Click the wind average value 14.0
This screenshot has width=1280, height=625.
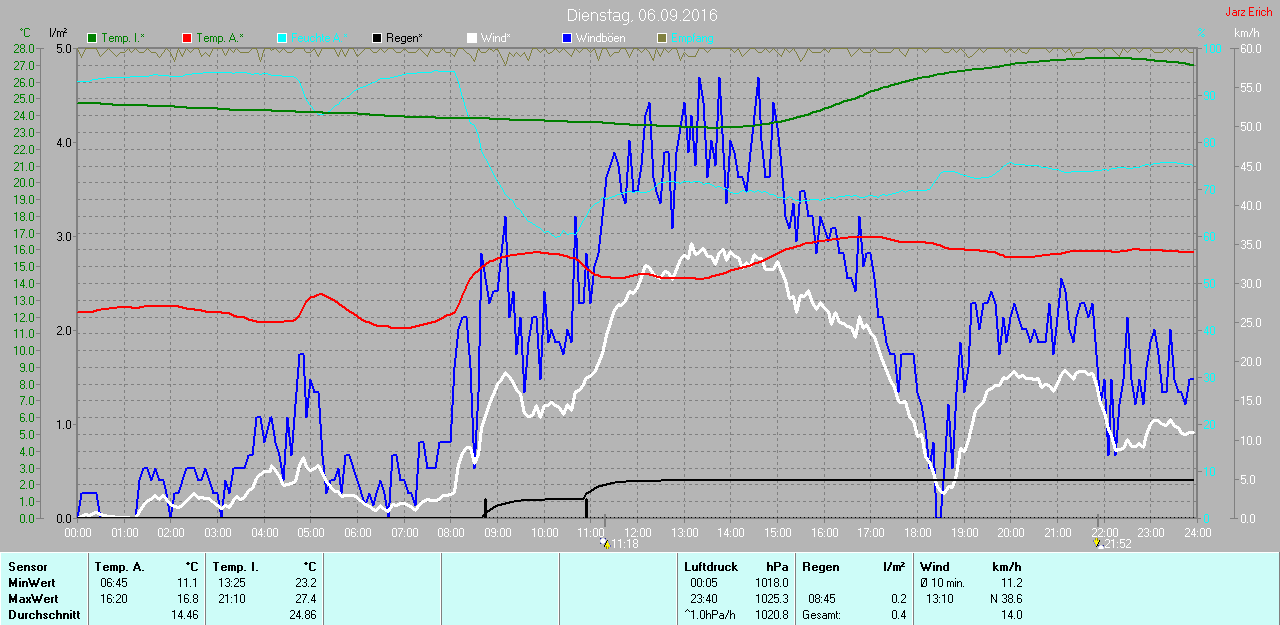coord(1012,614)
